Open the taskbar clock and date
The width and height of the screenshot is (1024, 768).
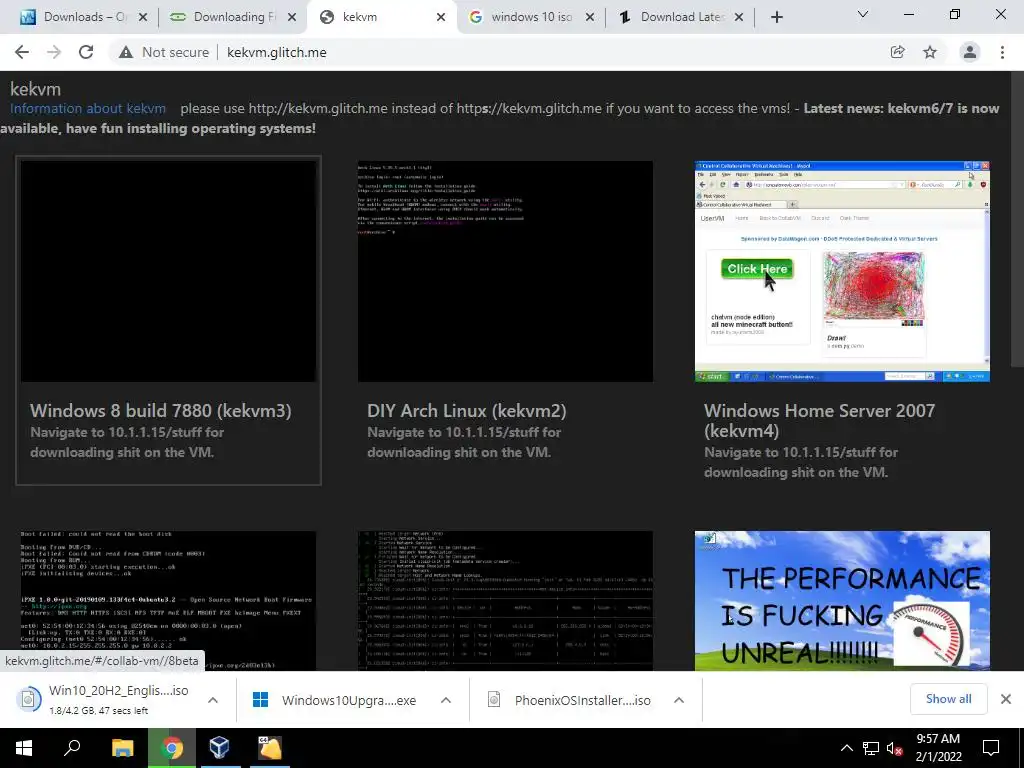[x=938, y=748]
